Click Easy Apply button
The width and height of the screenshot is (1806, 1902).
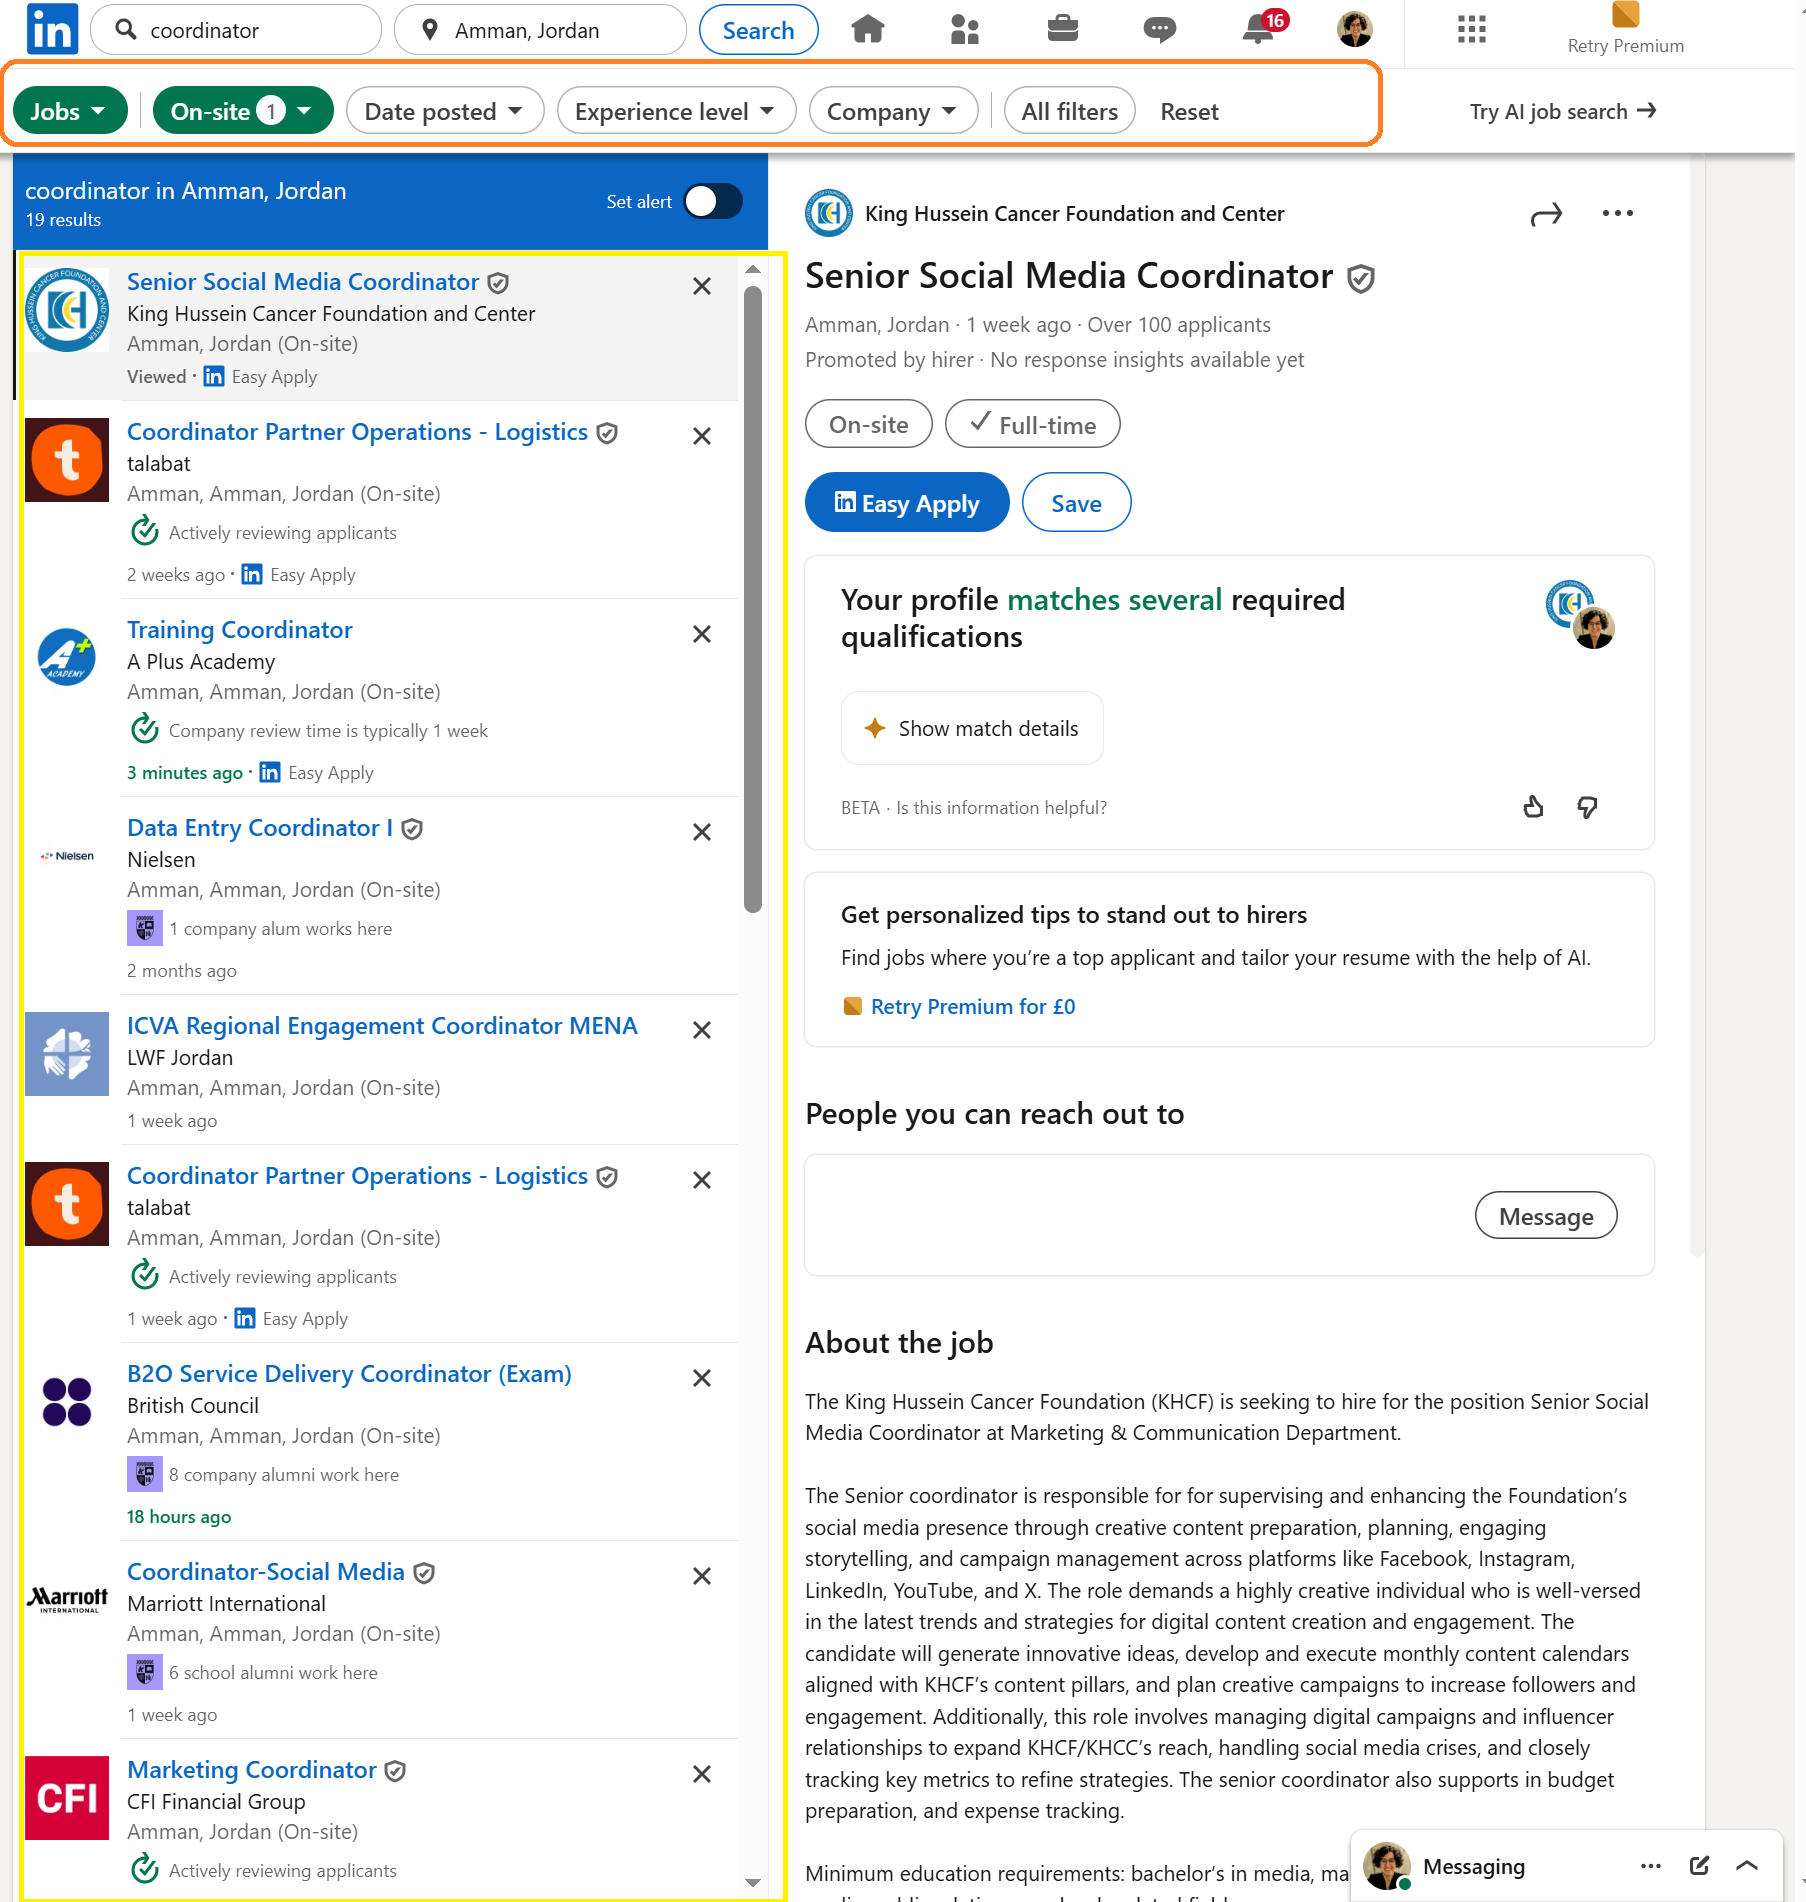pos(907,502)
